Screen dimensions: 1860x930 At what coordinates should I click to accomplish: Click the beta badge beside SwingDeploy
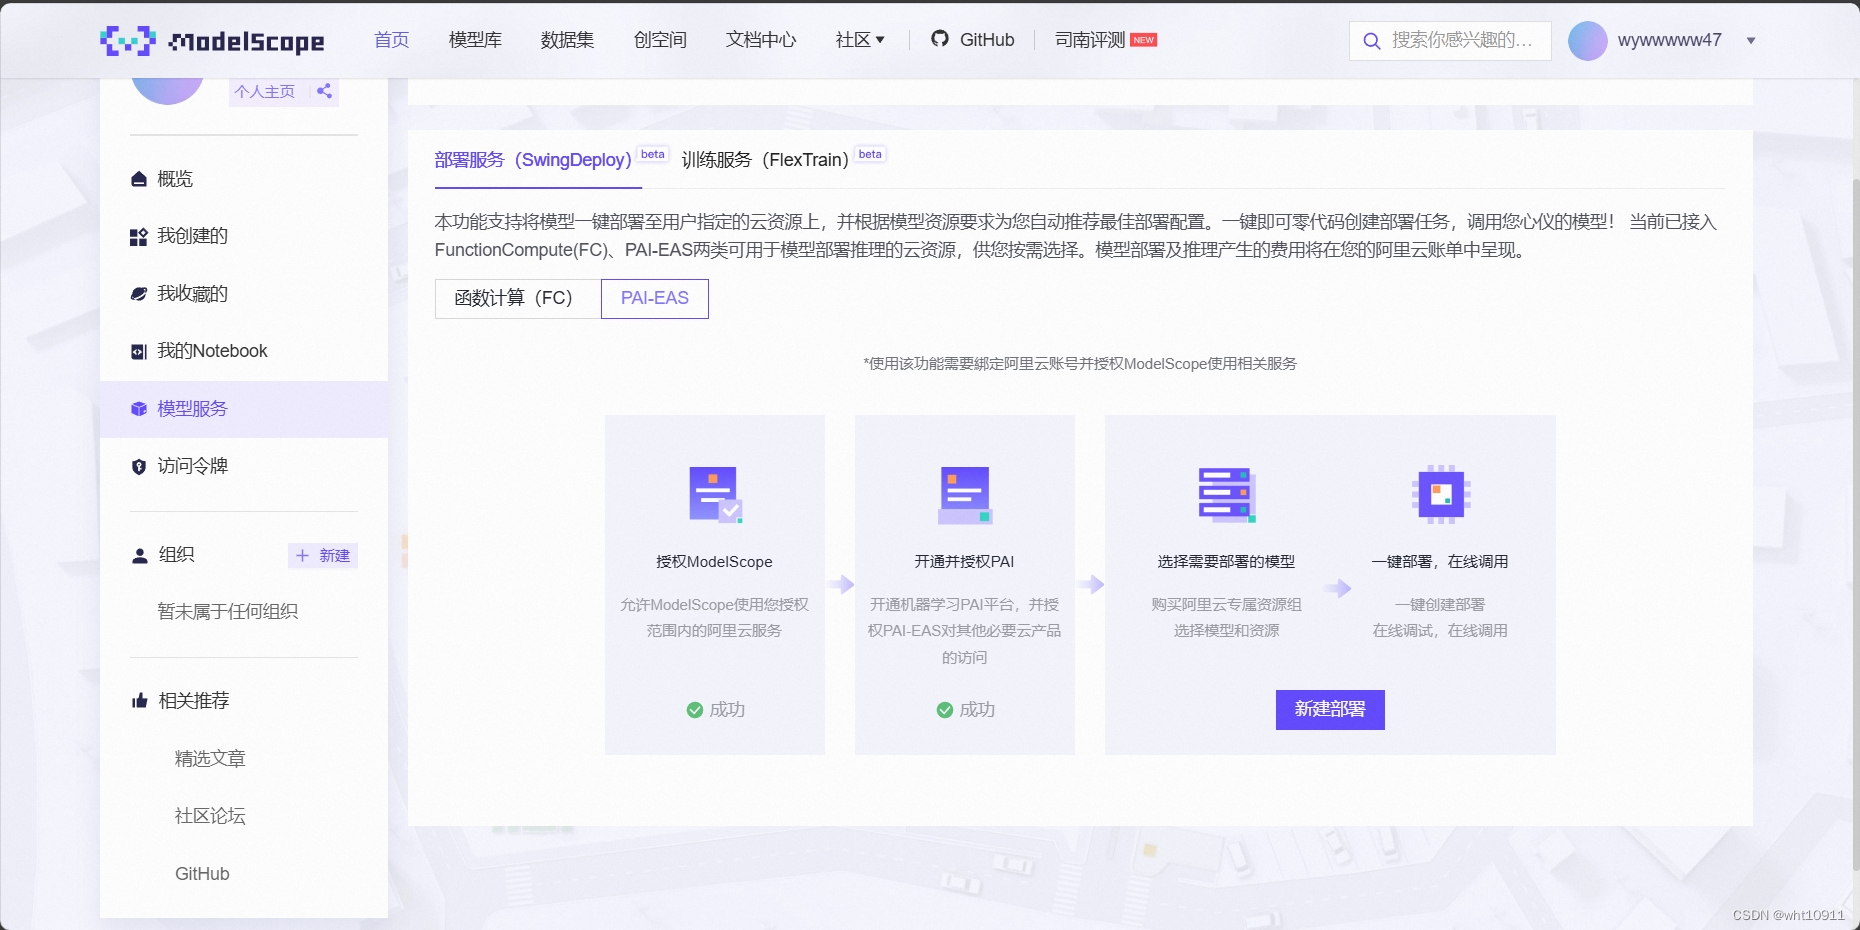653,154
